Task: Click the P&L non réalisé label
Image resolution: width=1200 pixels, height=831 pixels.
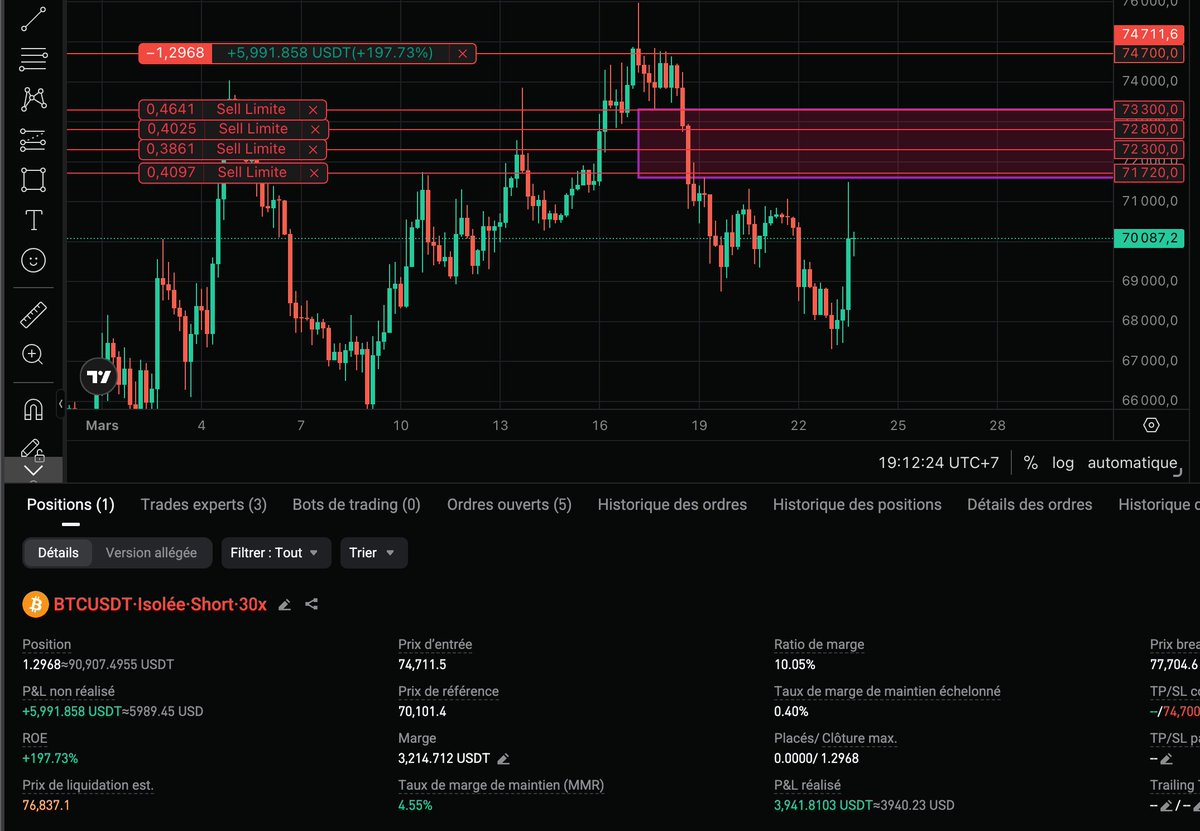Action: [69, 692]
